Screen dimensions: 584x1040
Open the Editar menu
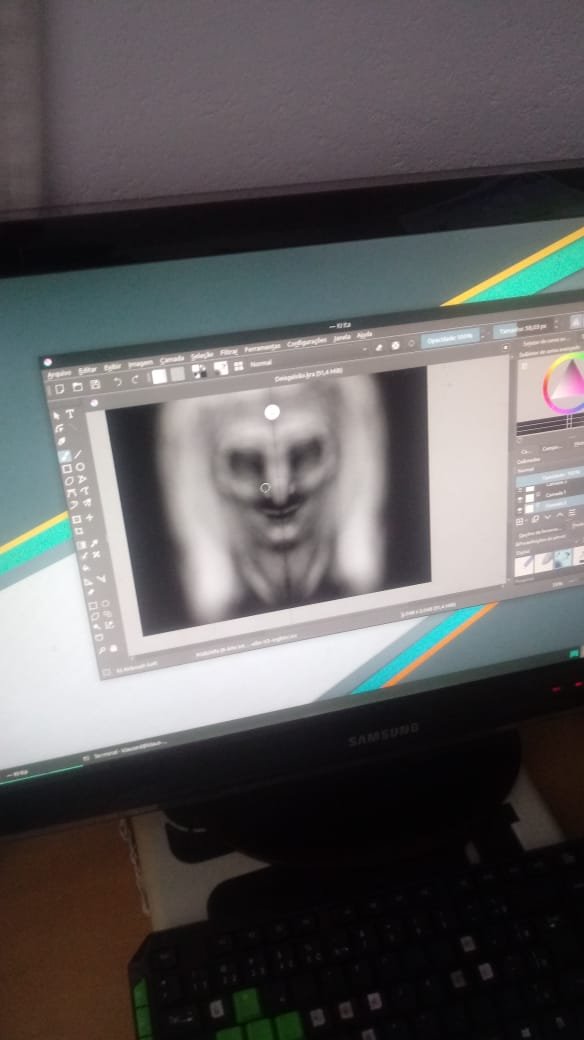click(88, 370)
